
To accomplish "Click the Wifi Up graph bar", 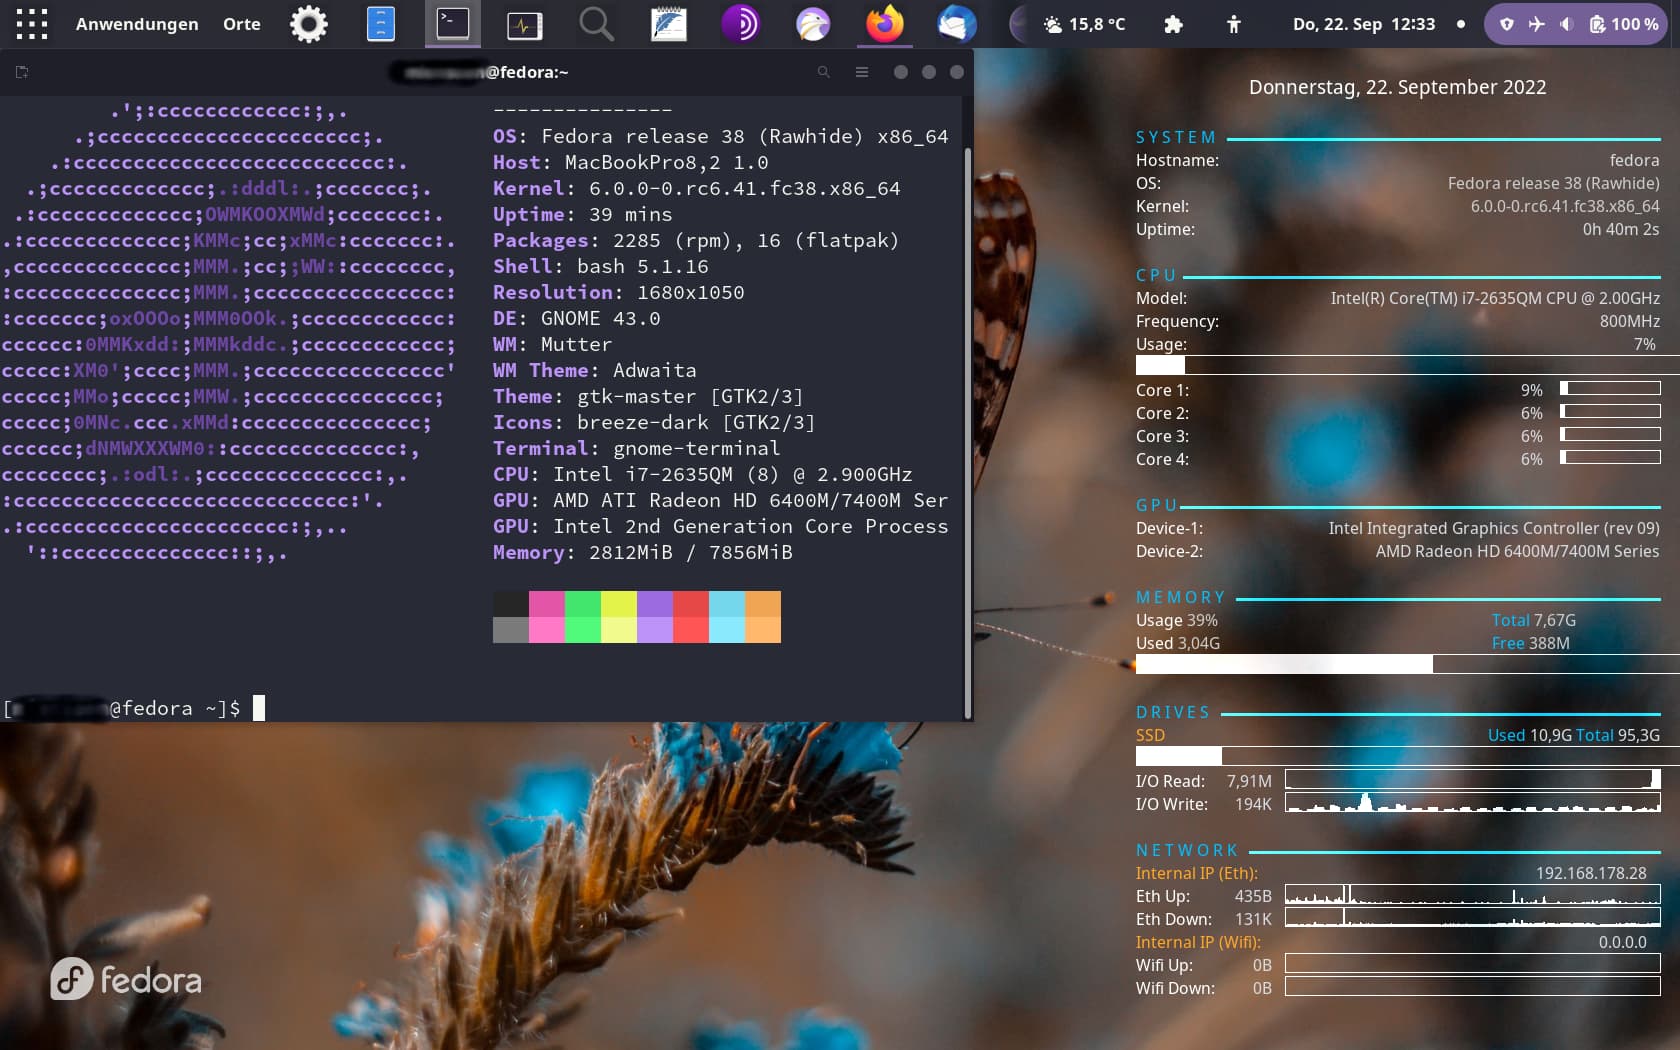I will tap(1472, 963).
